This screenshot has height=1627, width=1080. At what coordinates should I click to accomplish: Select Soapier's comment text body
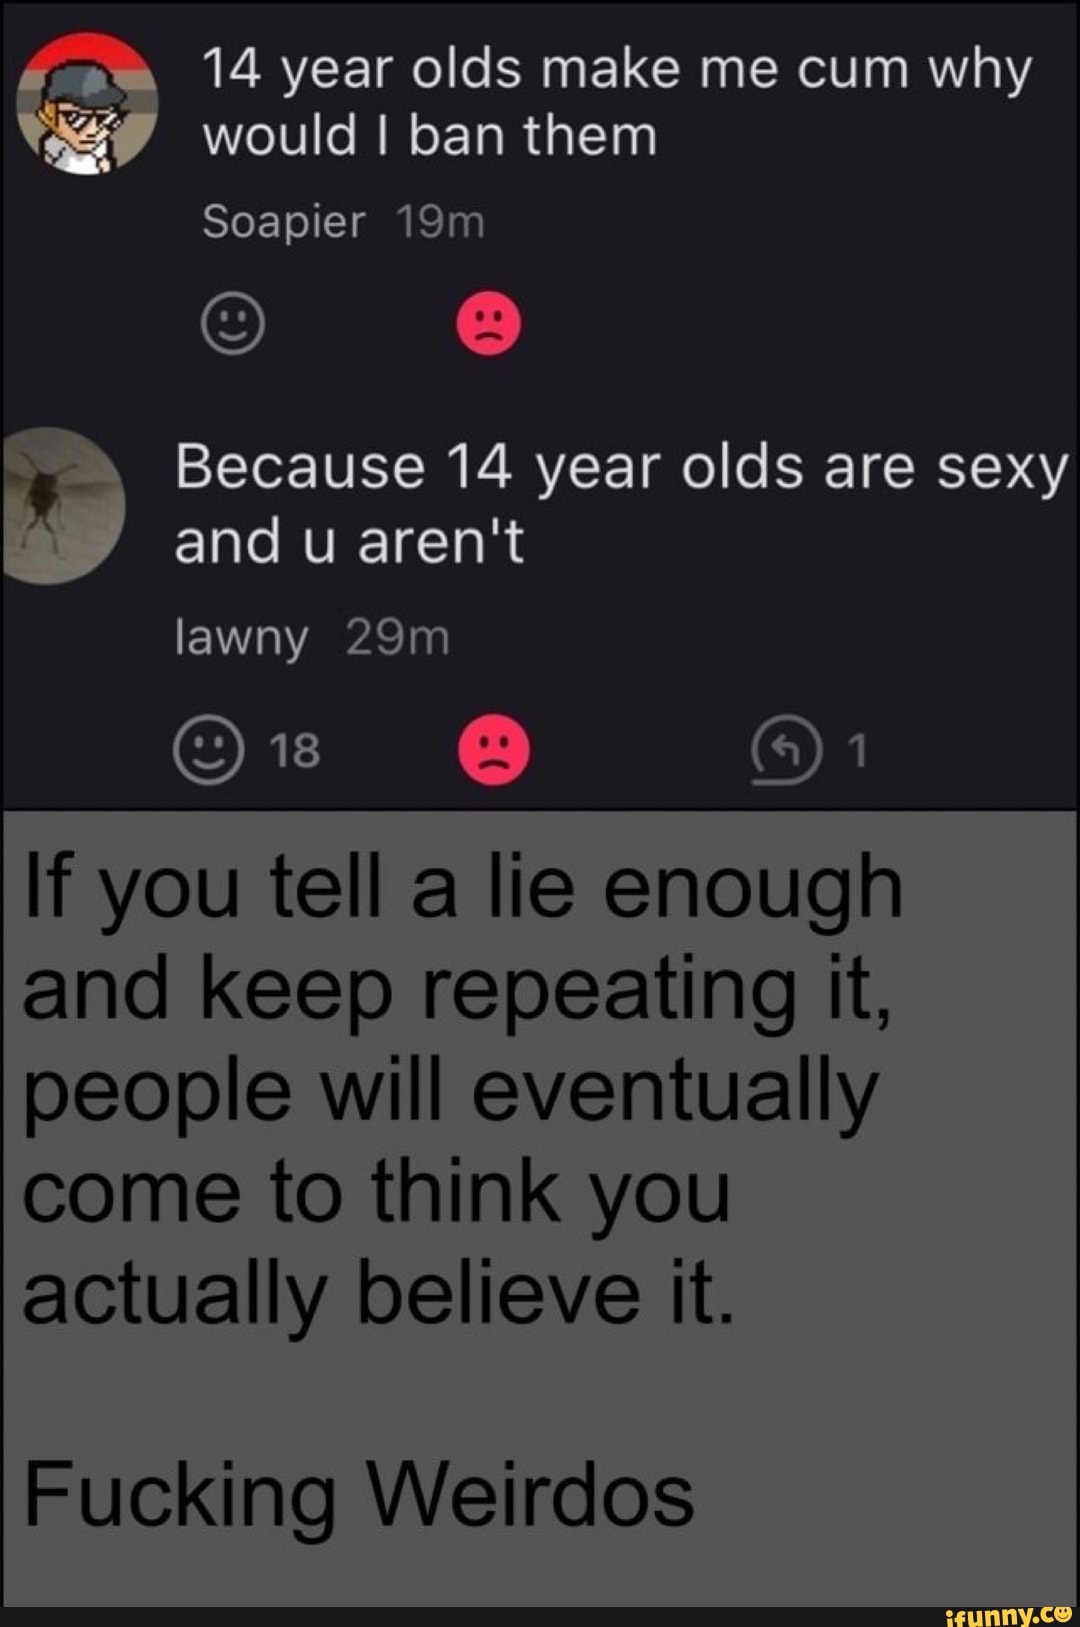tap(617, 102)
